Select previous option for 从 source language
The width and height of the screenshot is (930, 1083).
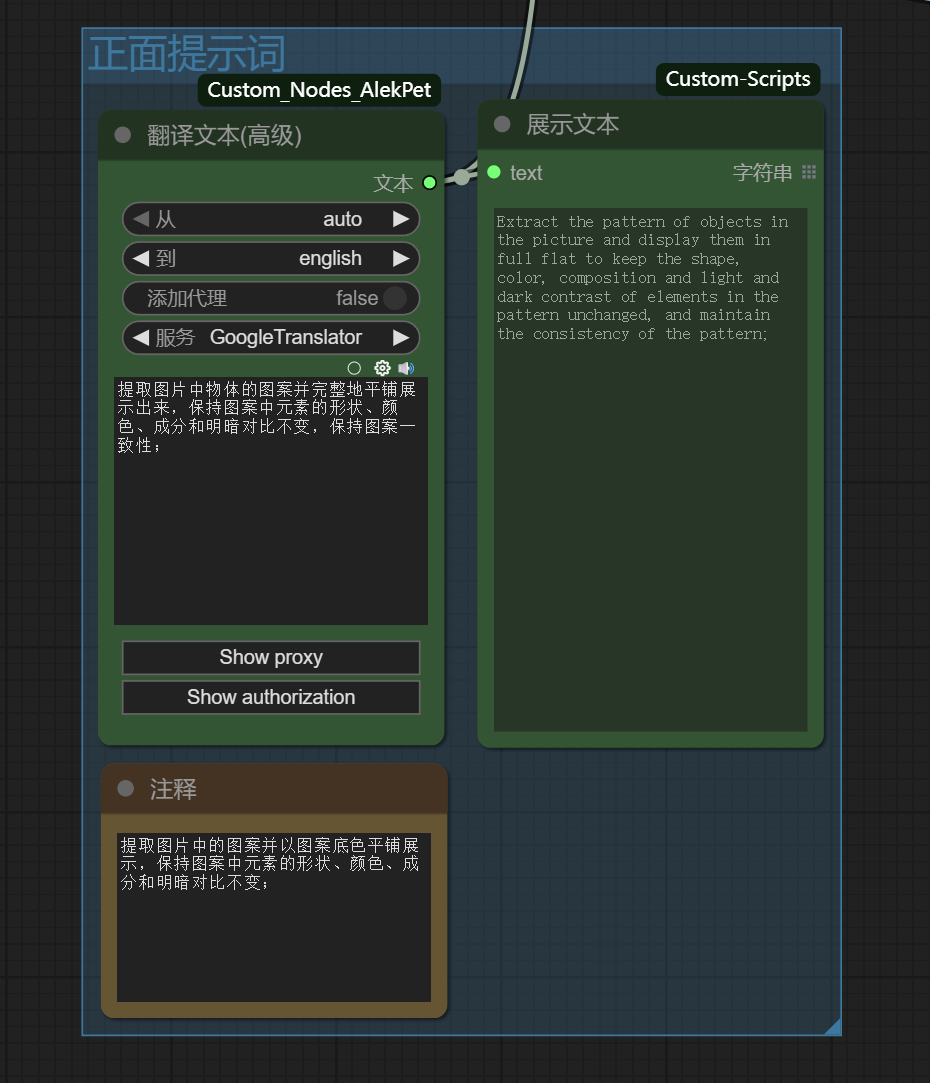coord(141,220)
